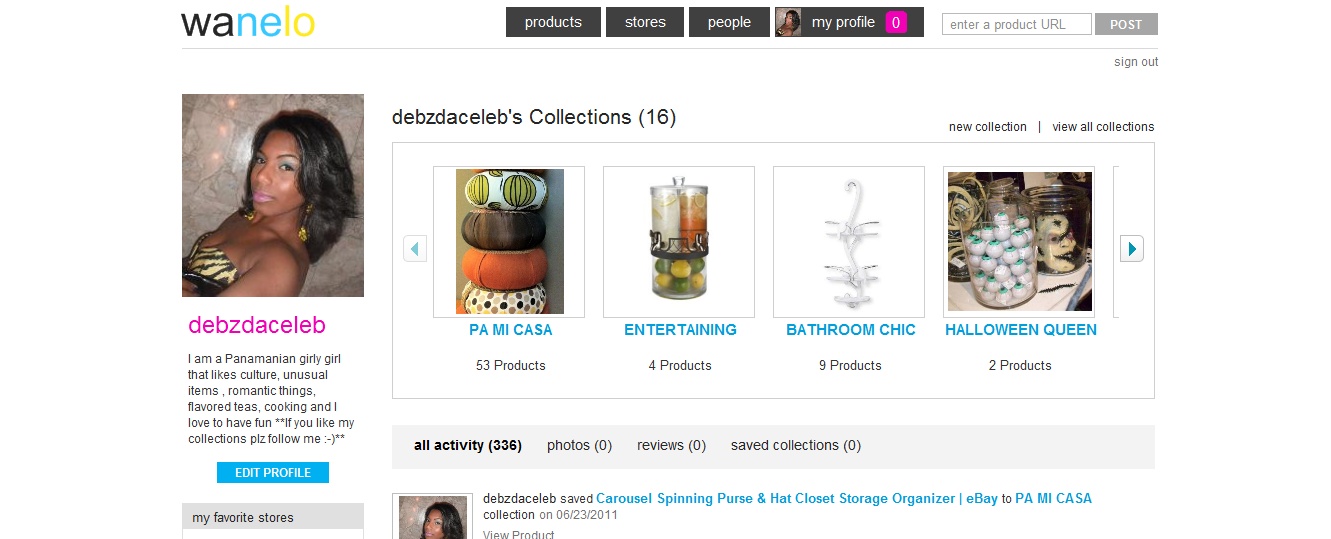Click the new collection link

[987, 127]
